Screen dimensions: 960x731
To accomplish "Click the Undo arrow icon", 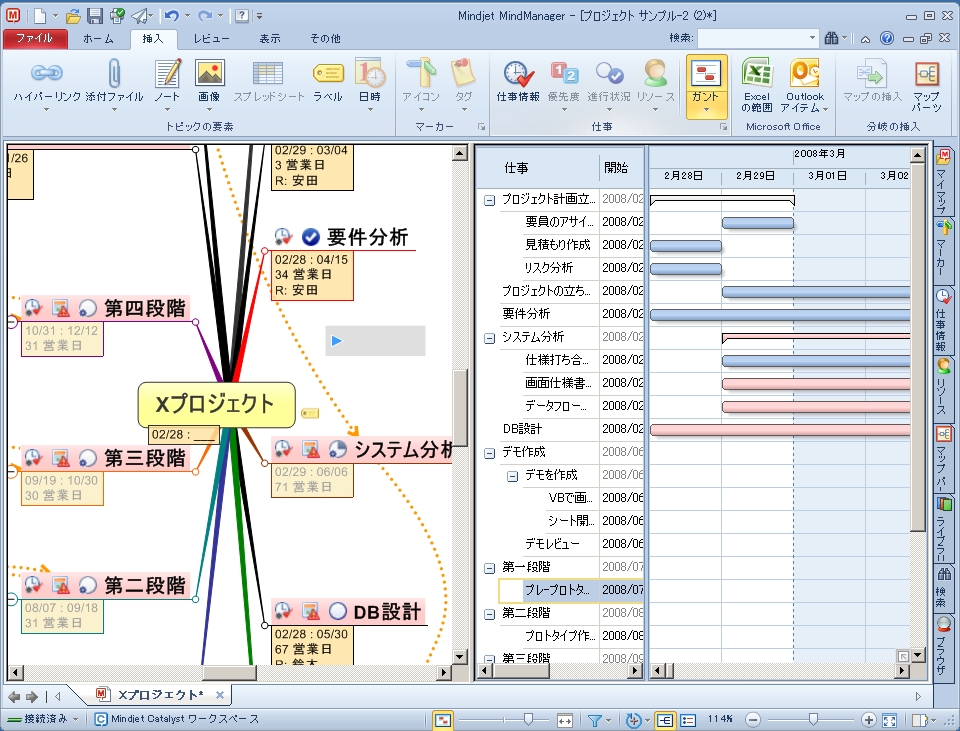I will point(171,16).
